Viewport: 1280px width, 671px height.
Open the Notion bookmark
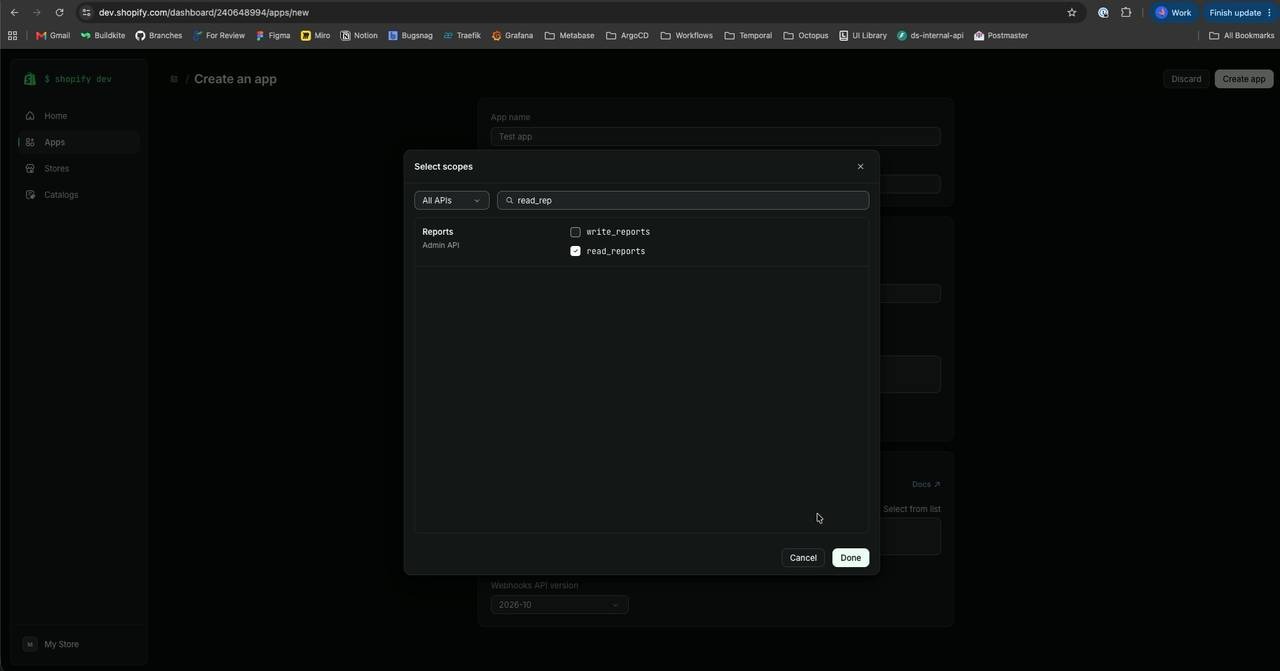[x=359, y=36]
